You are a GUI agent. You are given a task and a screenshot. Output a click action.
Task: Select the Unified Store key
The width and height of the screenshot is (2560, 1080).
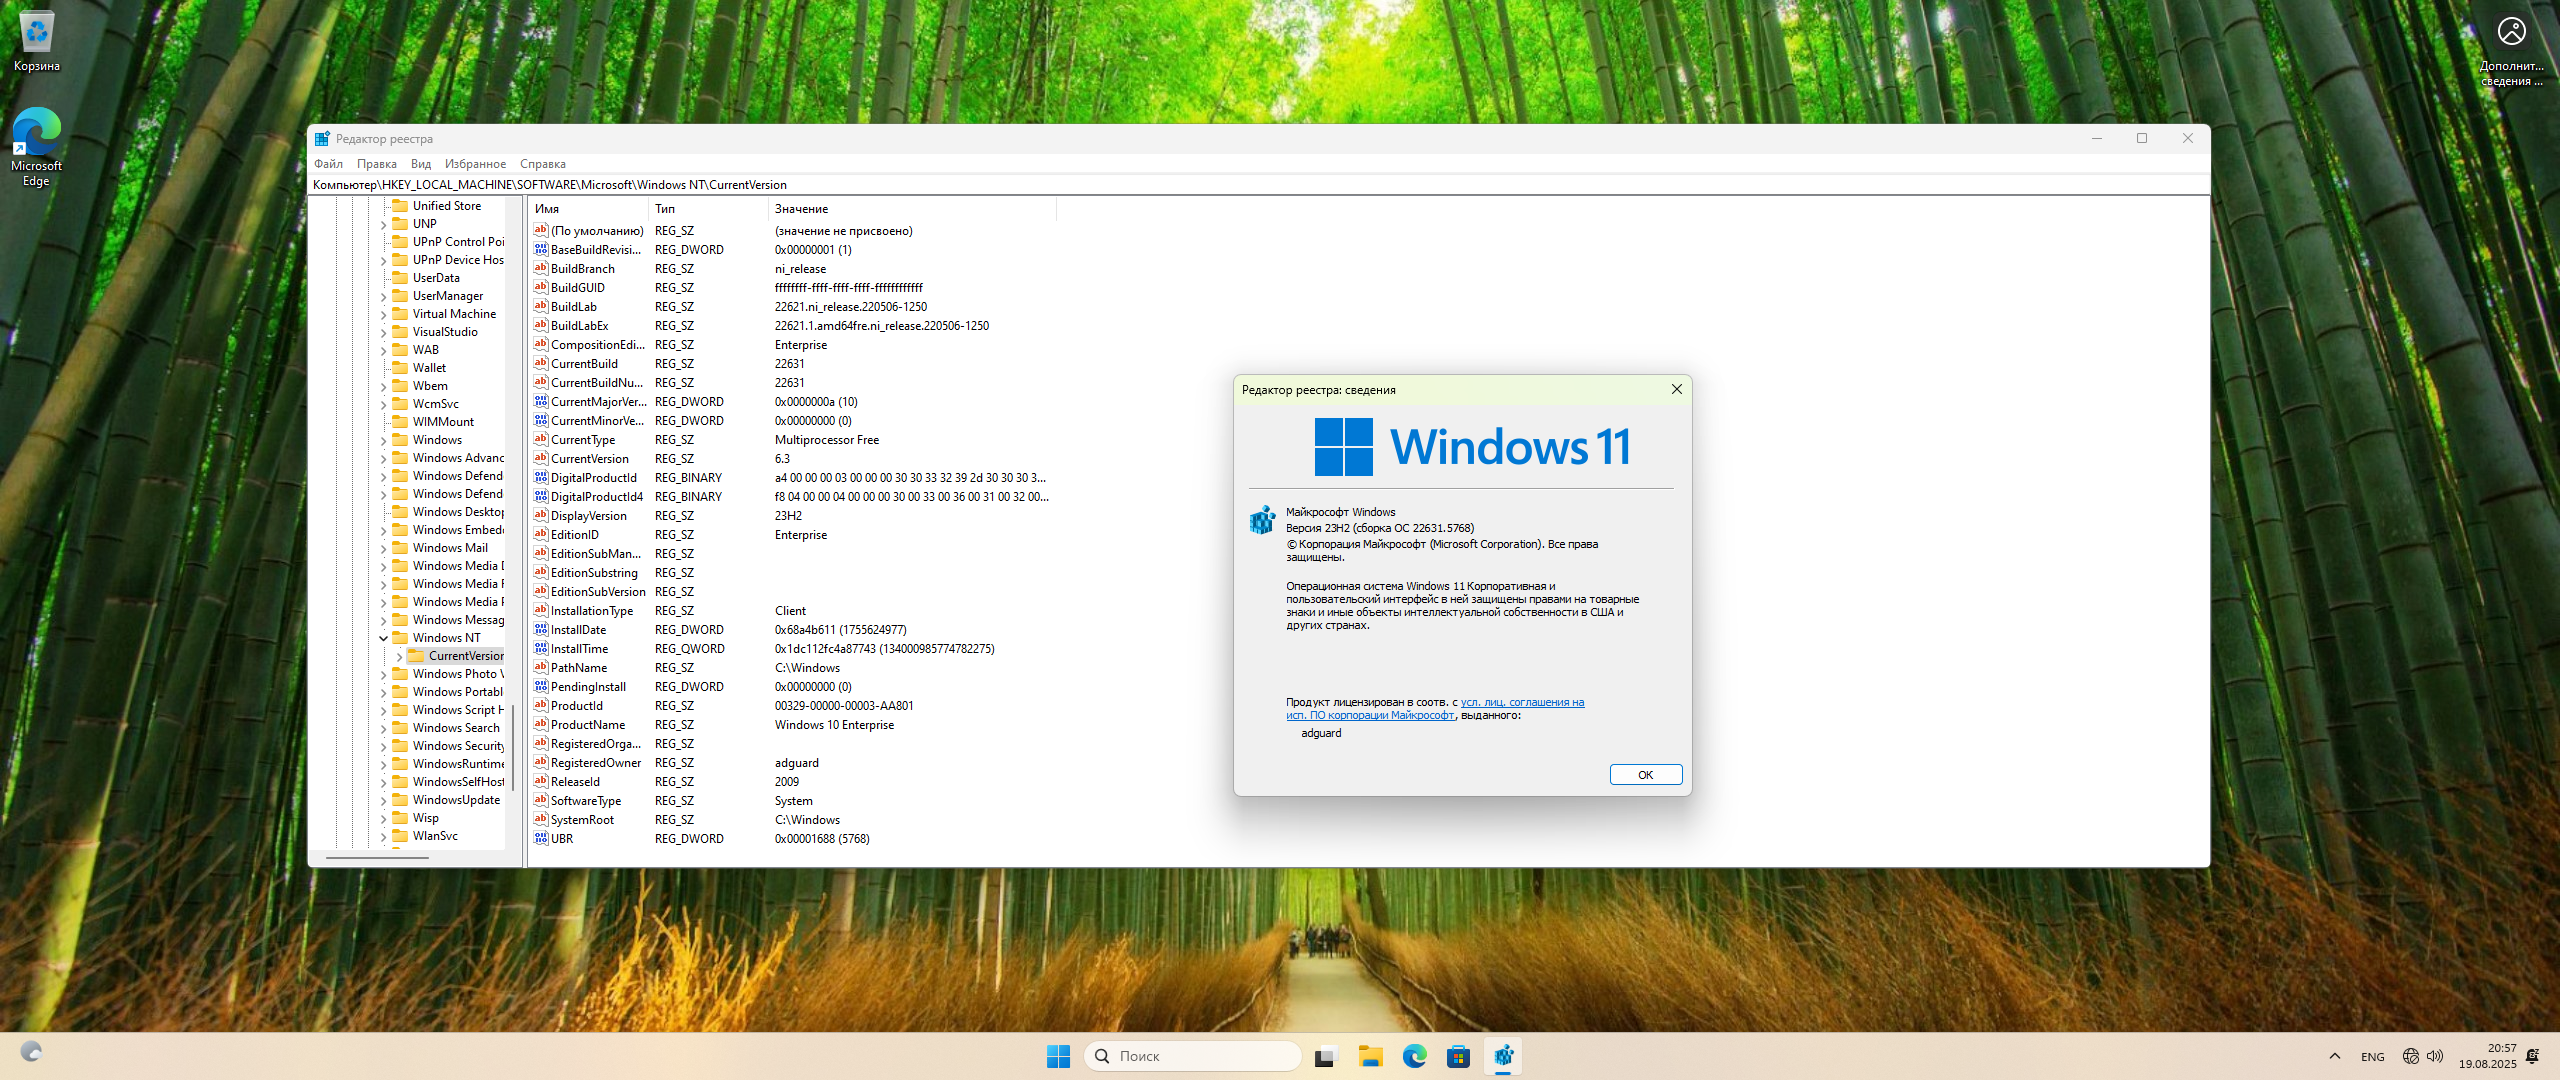pos(446,206)
